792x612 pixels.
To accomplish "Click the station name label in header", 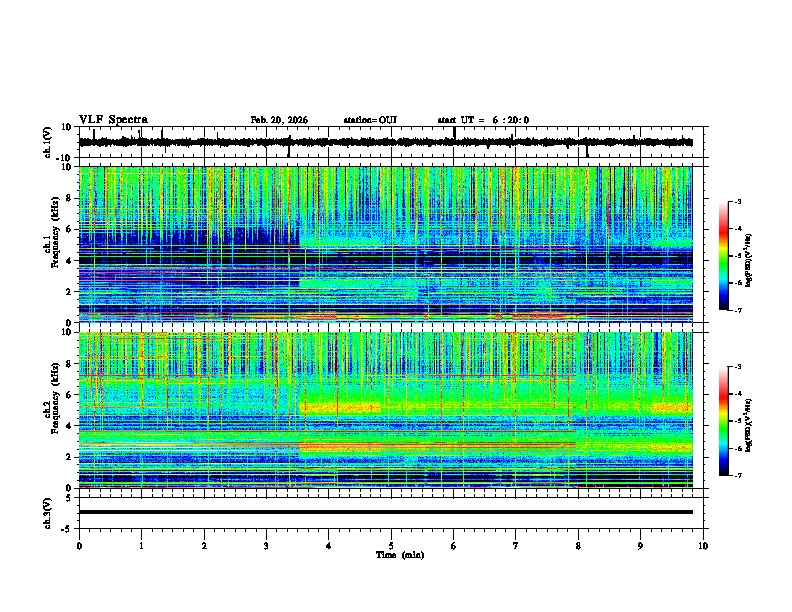I will tap(370, 120).
